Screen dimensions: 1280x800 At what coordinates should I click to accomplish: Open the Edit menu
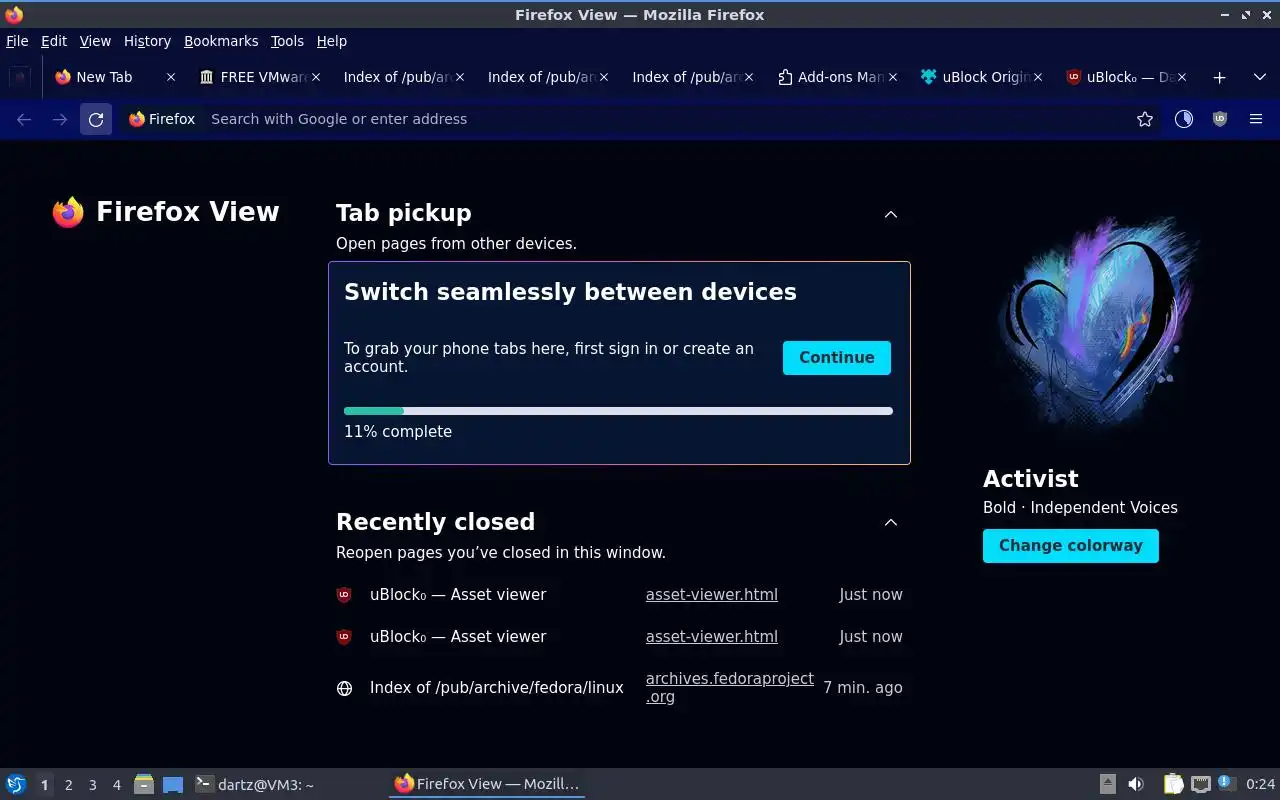(54, 41)
